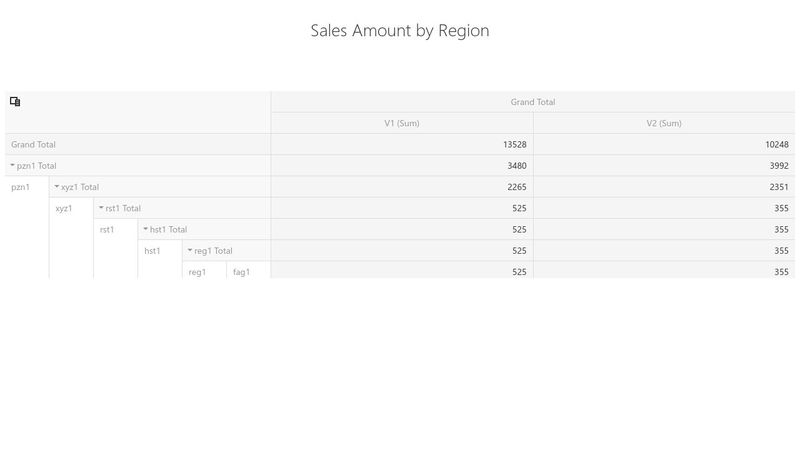Select the Grand Total row header
Image resolution: width=800 pixels, height=450 pixels.
pyautogui.click(x=34, y=145)
